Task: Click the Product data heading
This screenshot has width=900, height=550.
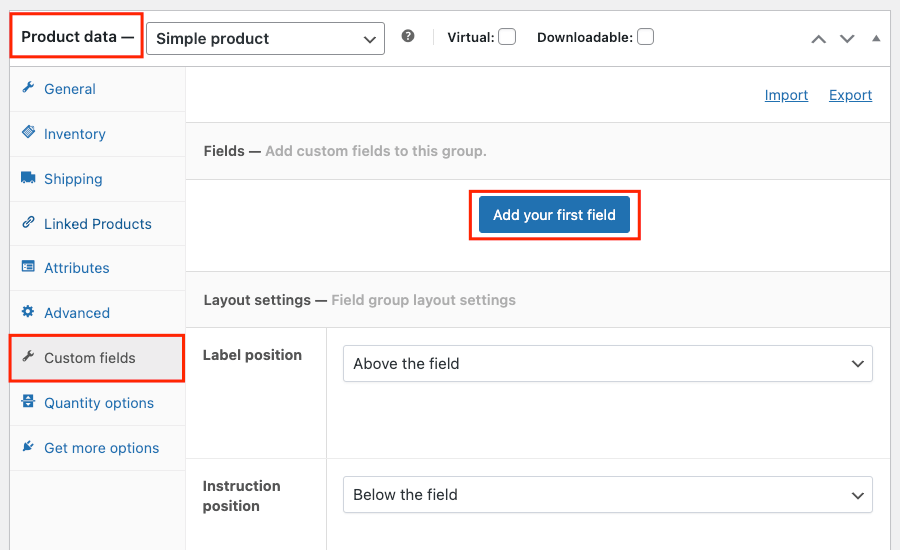Action: 77,36
